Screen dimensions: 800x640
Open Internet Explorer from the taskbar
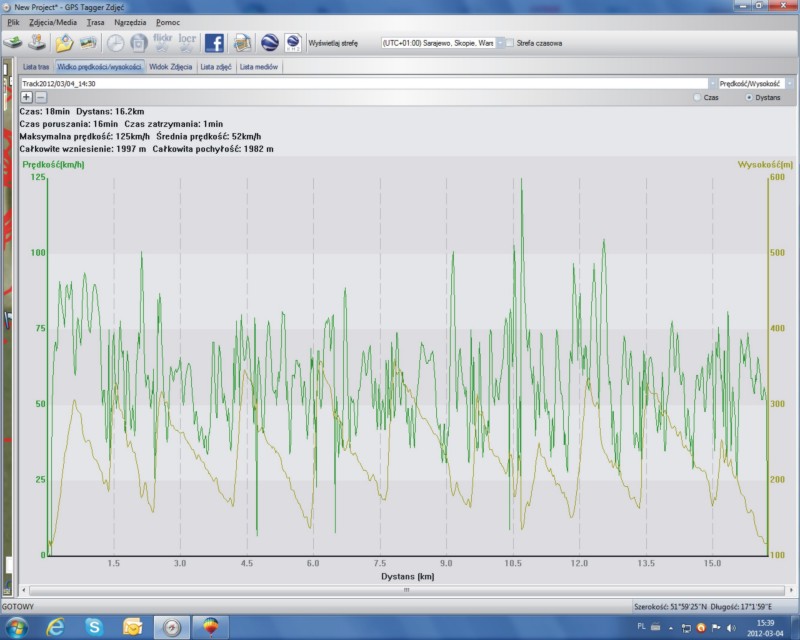pos(55,627)
